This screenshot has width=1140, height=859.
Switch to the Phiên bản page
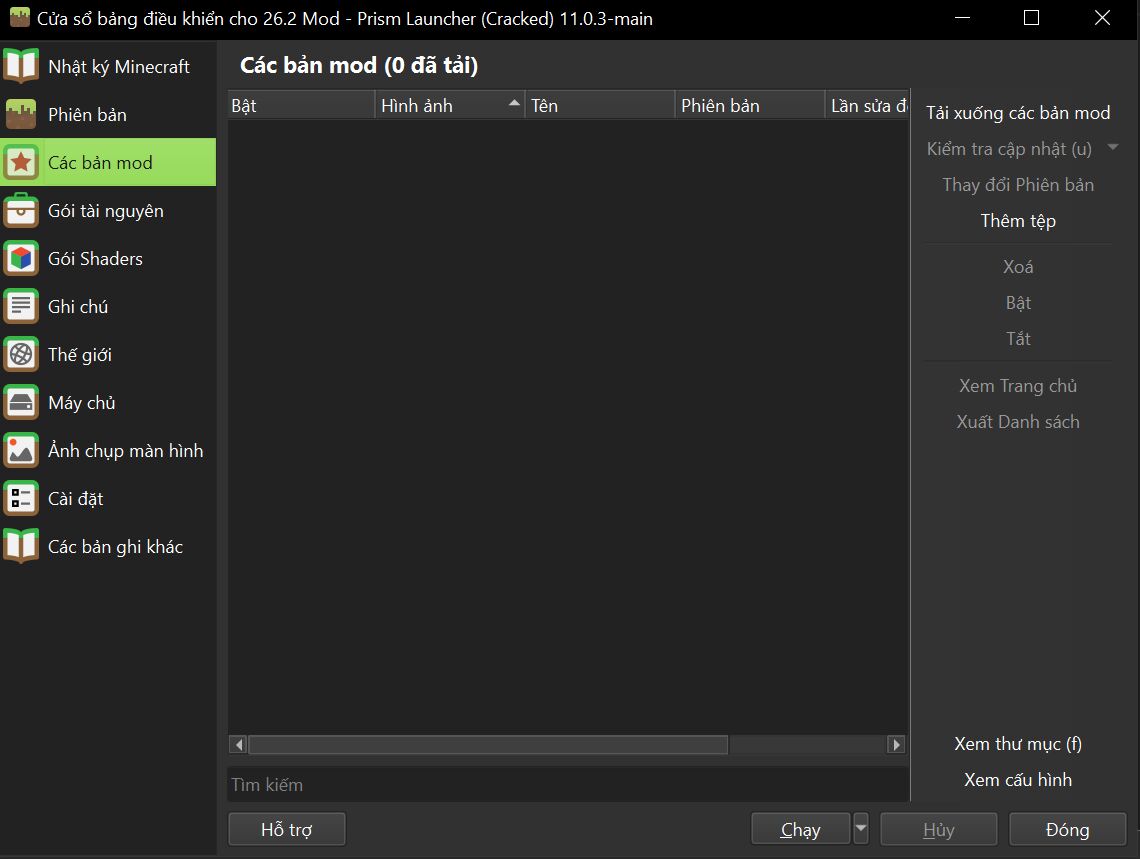pyautogui.click(x=108, y=114)
